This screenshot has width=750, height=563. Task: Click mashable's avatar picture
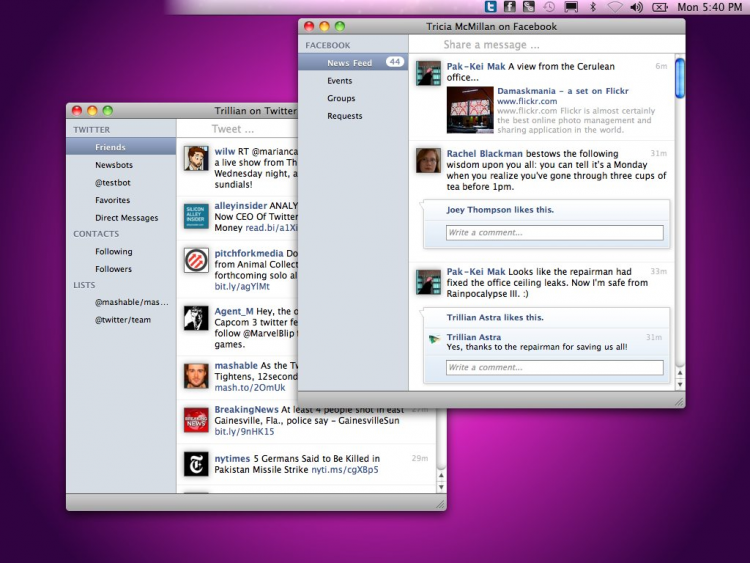click(x=196, y=376)
